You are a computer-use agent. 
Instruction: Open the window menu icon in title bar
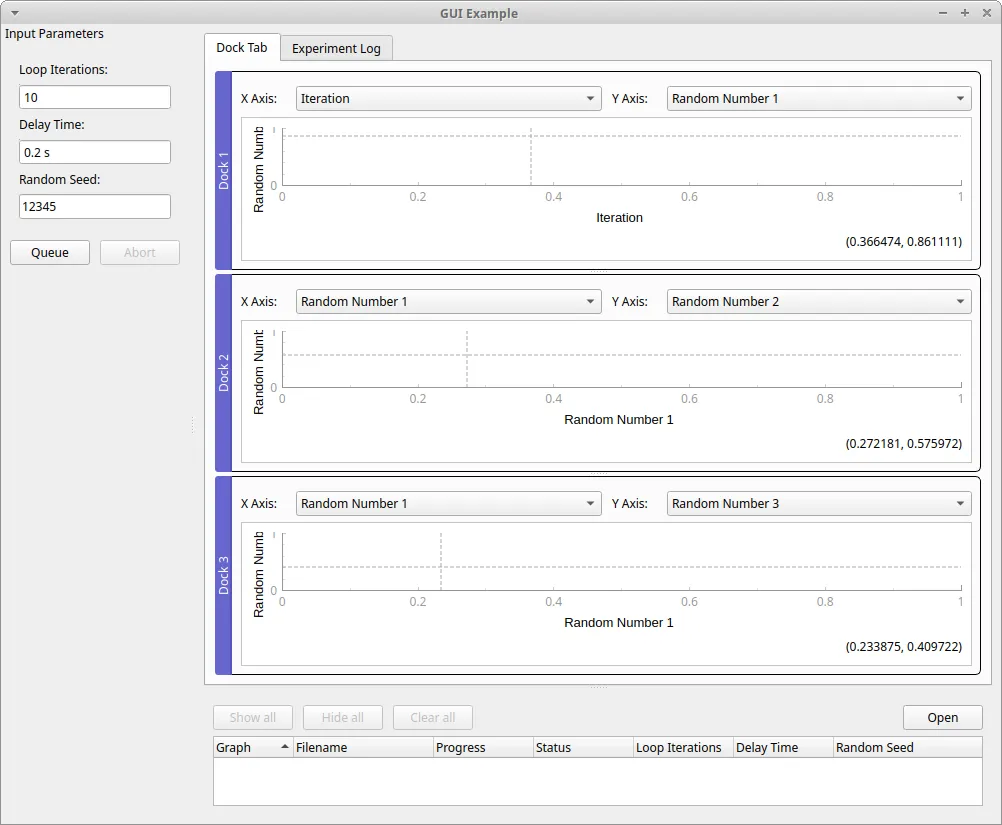14,13
